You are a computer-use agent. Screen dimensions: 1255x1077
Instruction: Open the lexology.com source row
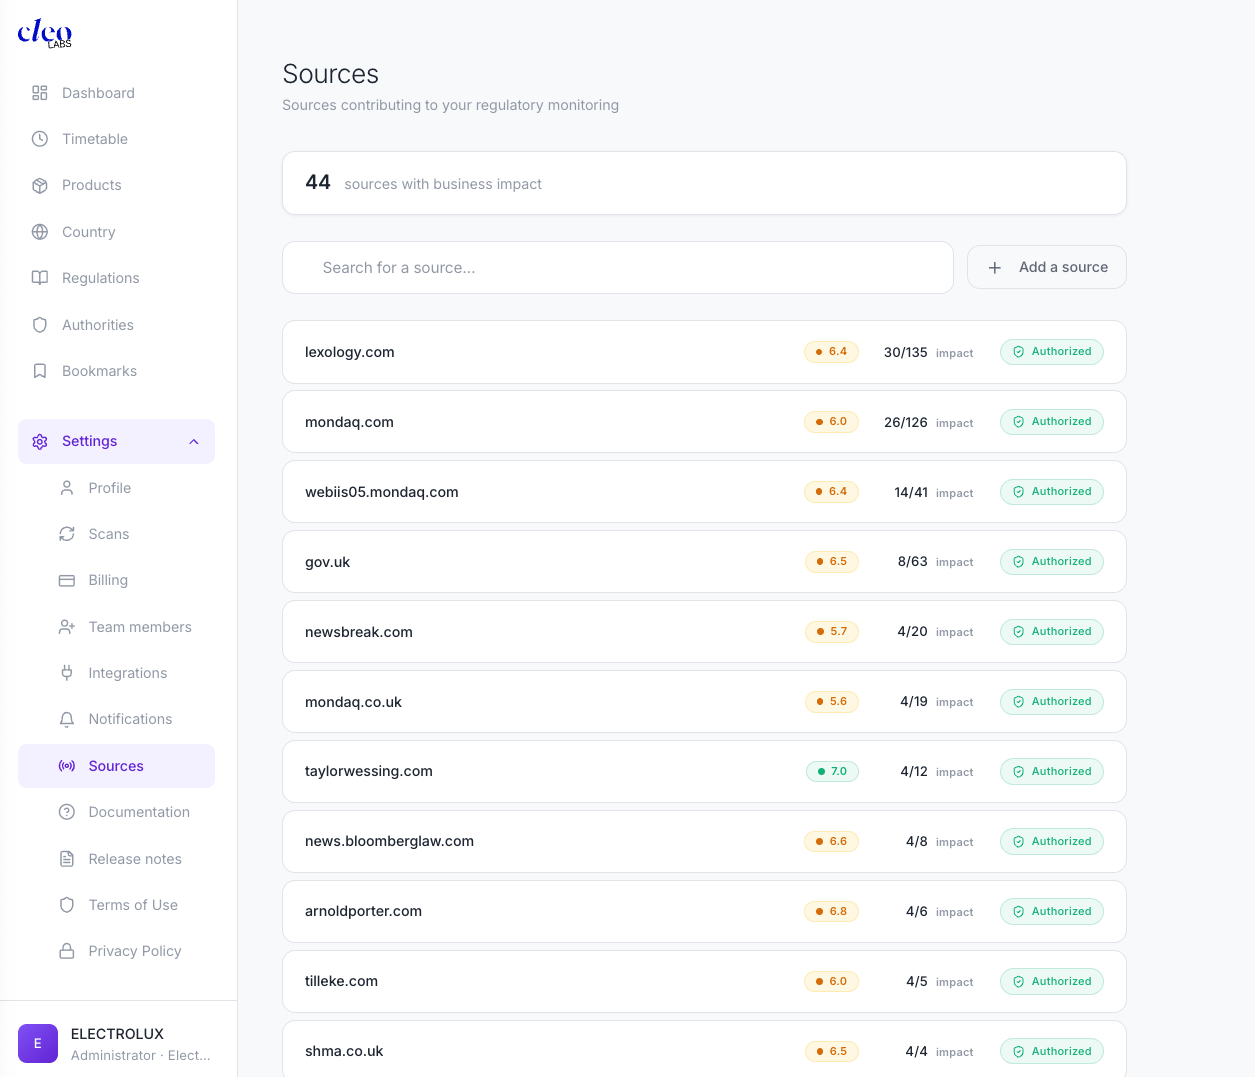pos(704,352)
